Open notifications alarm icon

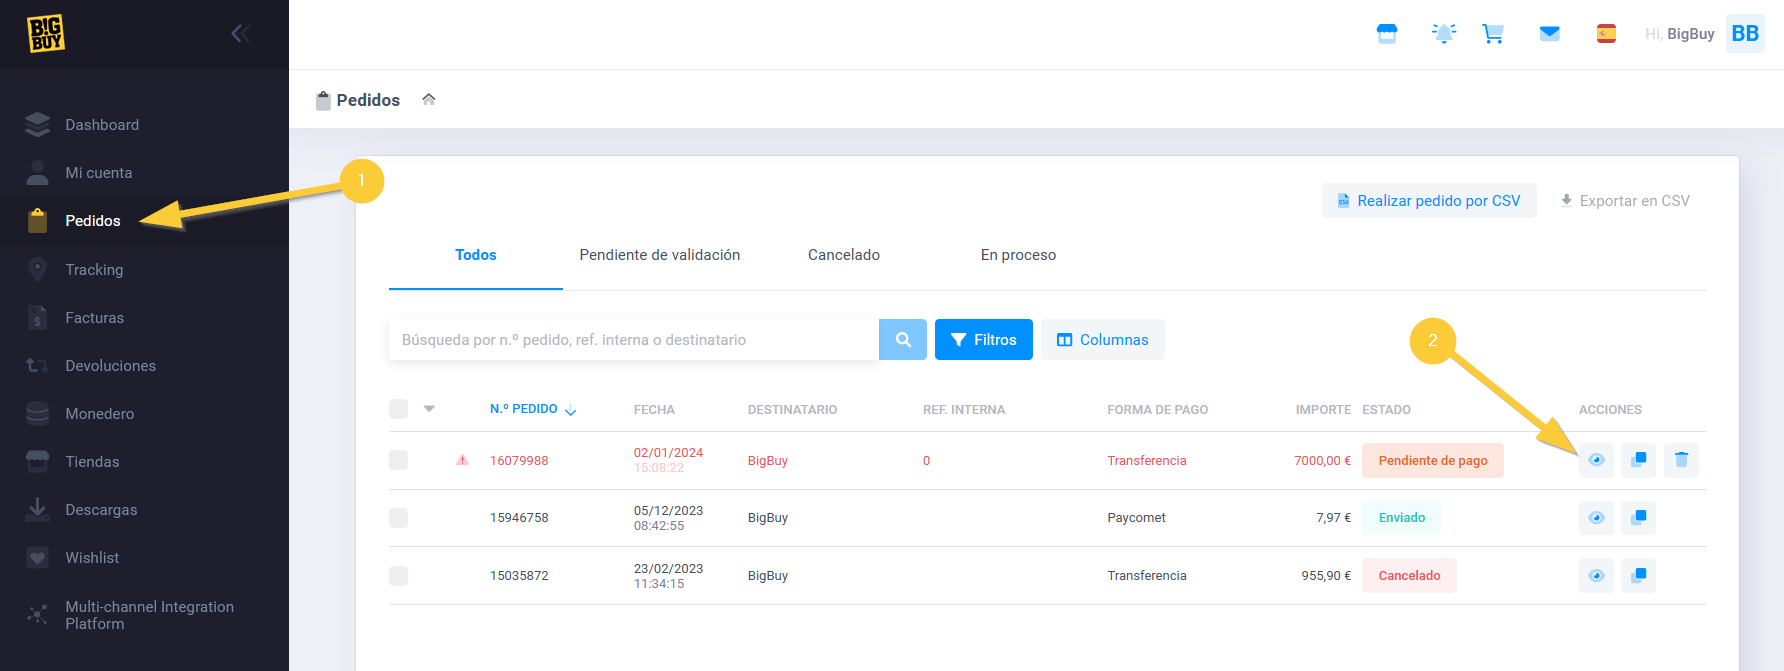click(x=1444, y=34)
